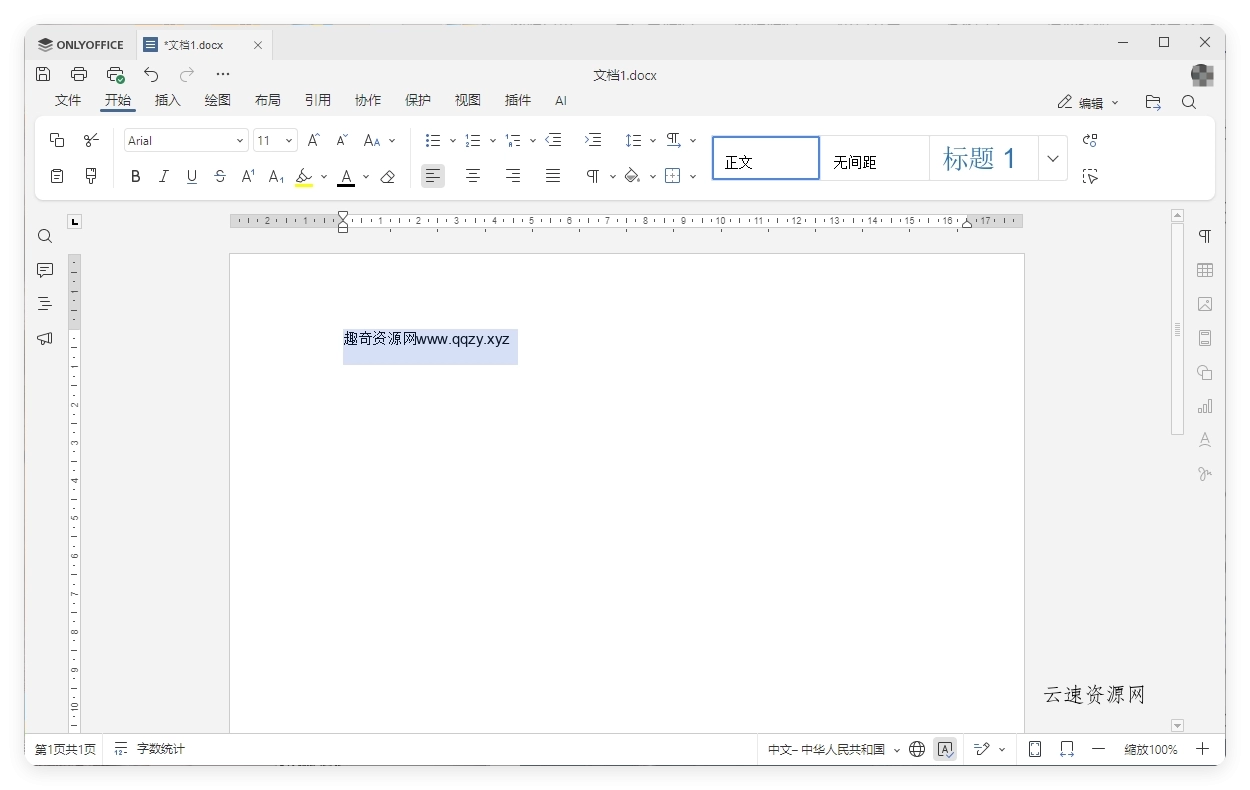Toggle bold formatting for selected text

135,176
